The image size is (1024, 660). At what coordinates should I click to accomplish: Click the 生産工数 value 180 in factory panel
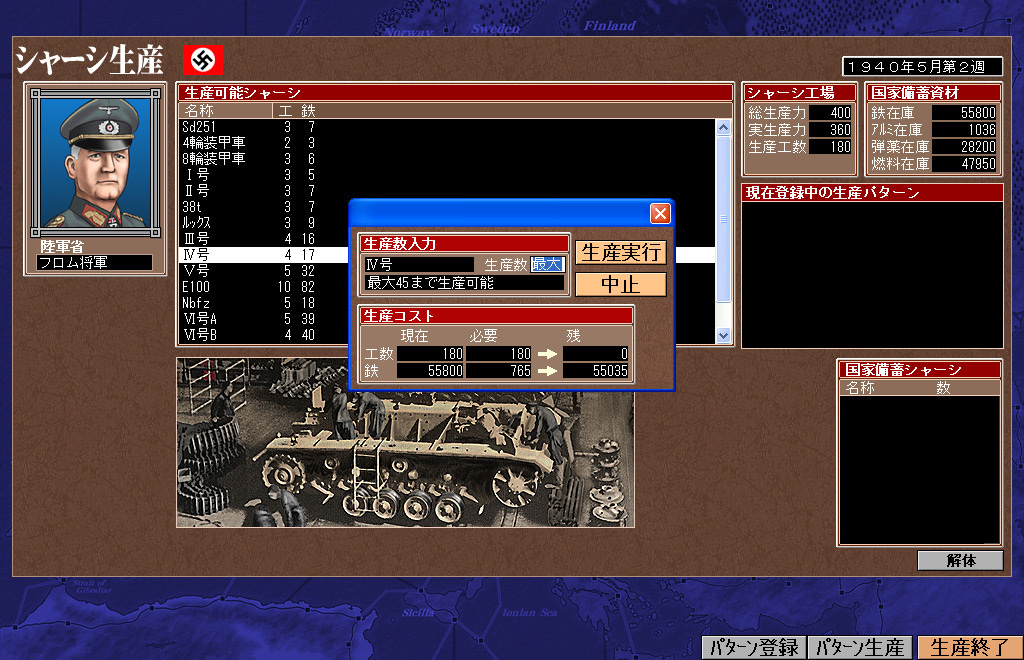(830, 147)
